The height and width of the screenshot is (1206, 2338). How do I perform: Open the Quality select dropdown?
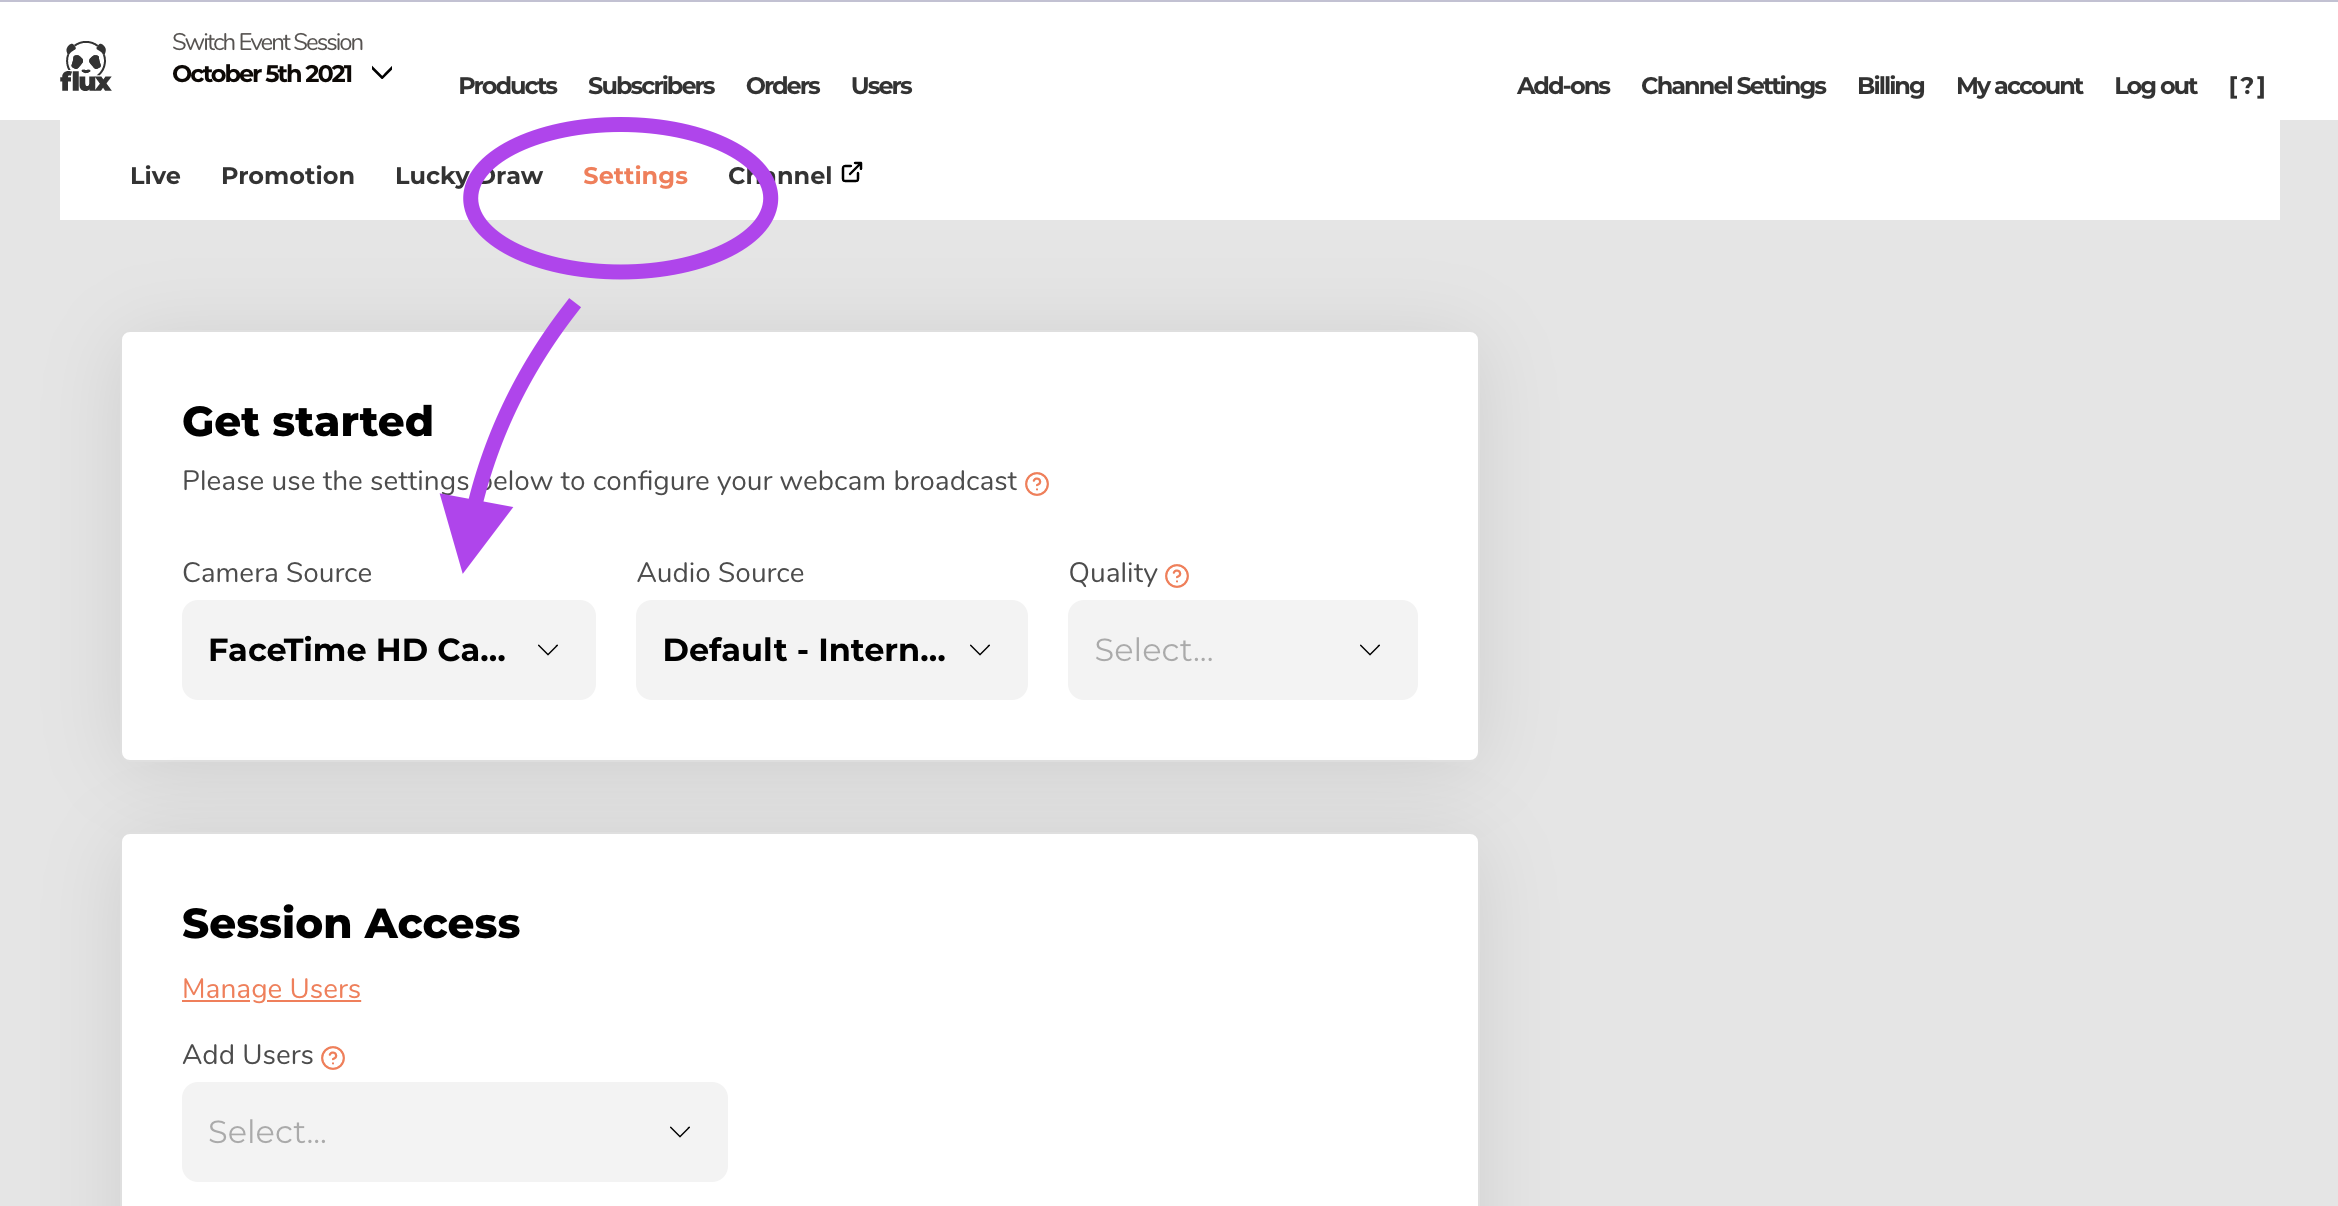click(x=1242, y=650)
